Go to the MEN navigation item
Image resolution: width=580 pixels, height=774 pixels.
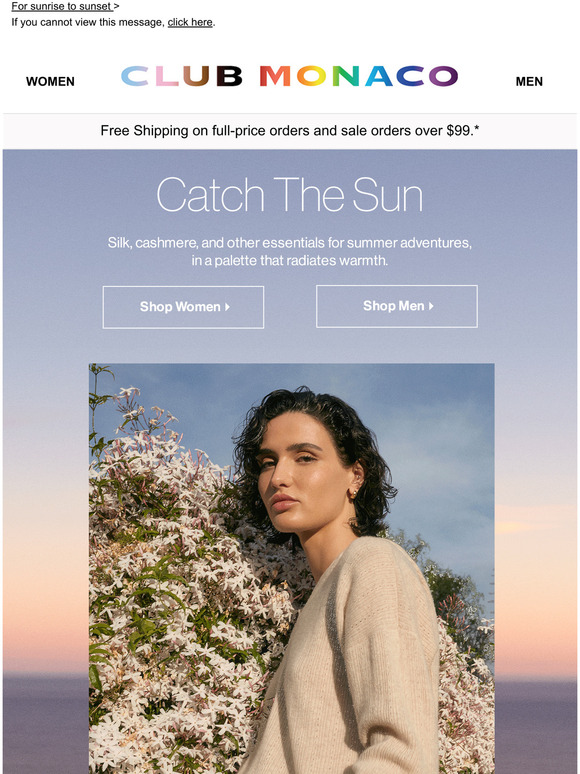point(529,81)
